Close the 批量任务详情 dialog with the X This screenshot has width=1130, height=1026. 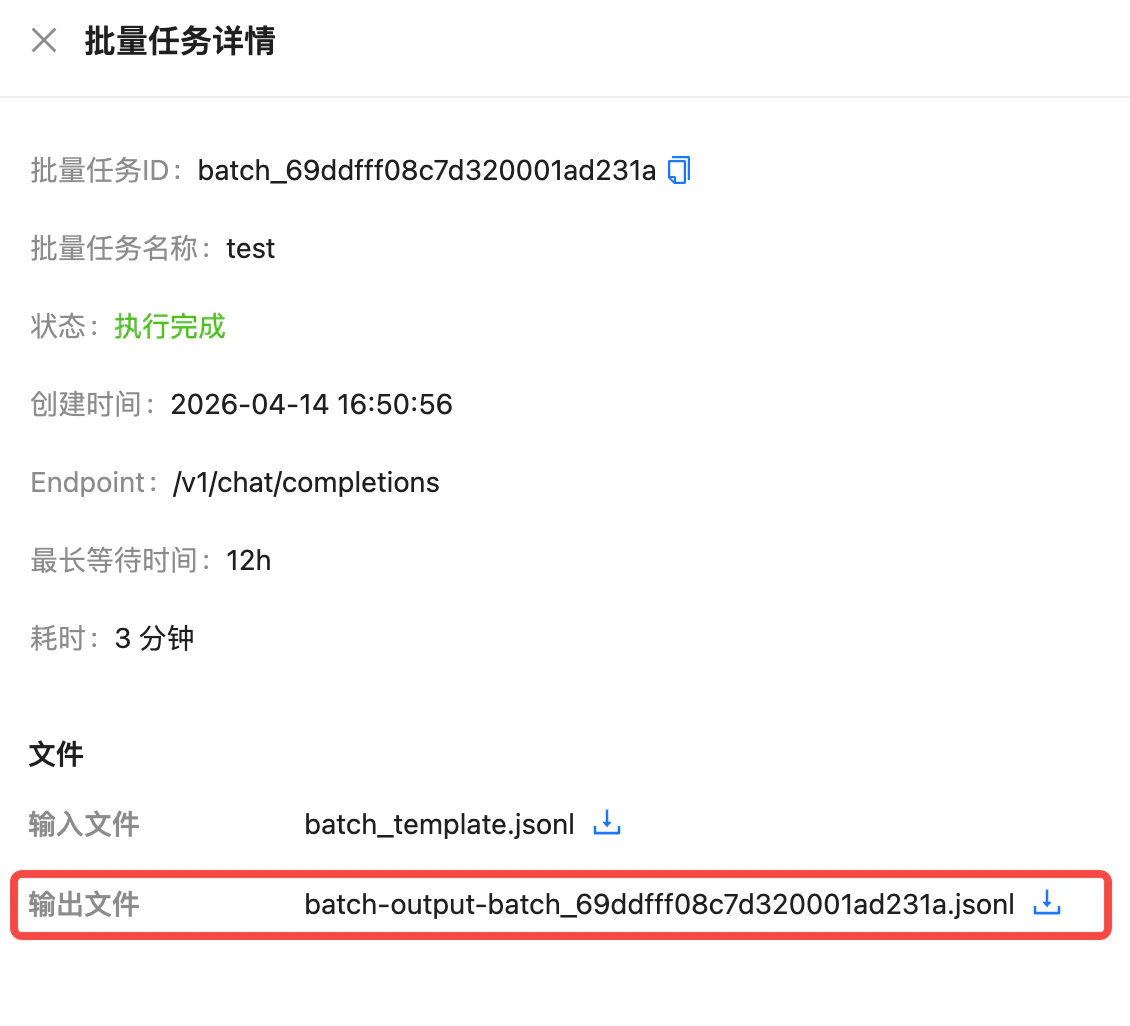click(43, 40)
